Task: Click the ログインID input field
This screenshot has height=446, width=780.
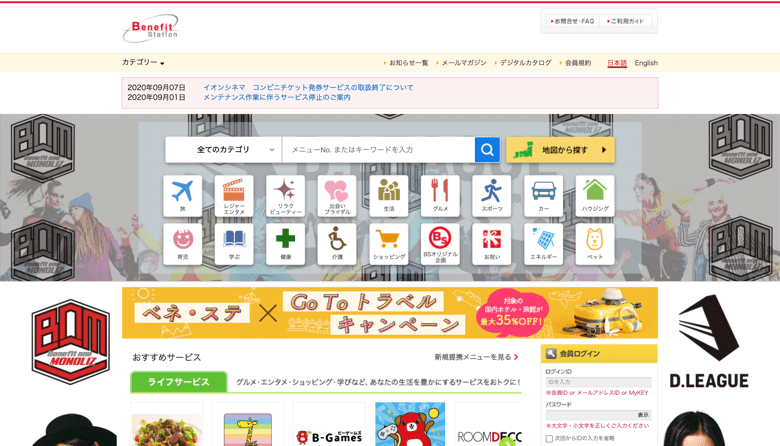Action: point(597,382)
